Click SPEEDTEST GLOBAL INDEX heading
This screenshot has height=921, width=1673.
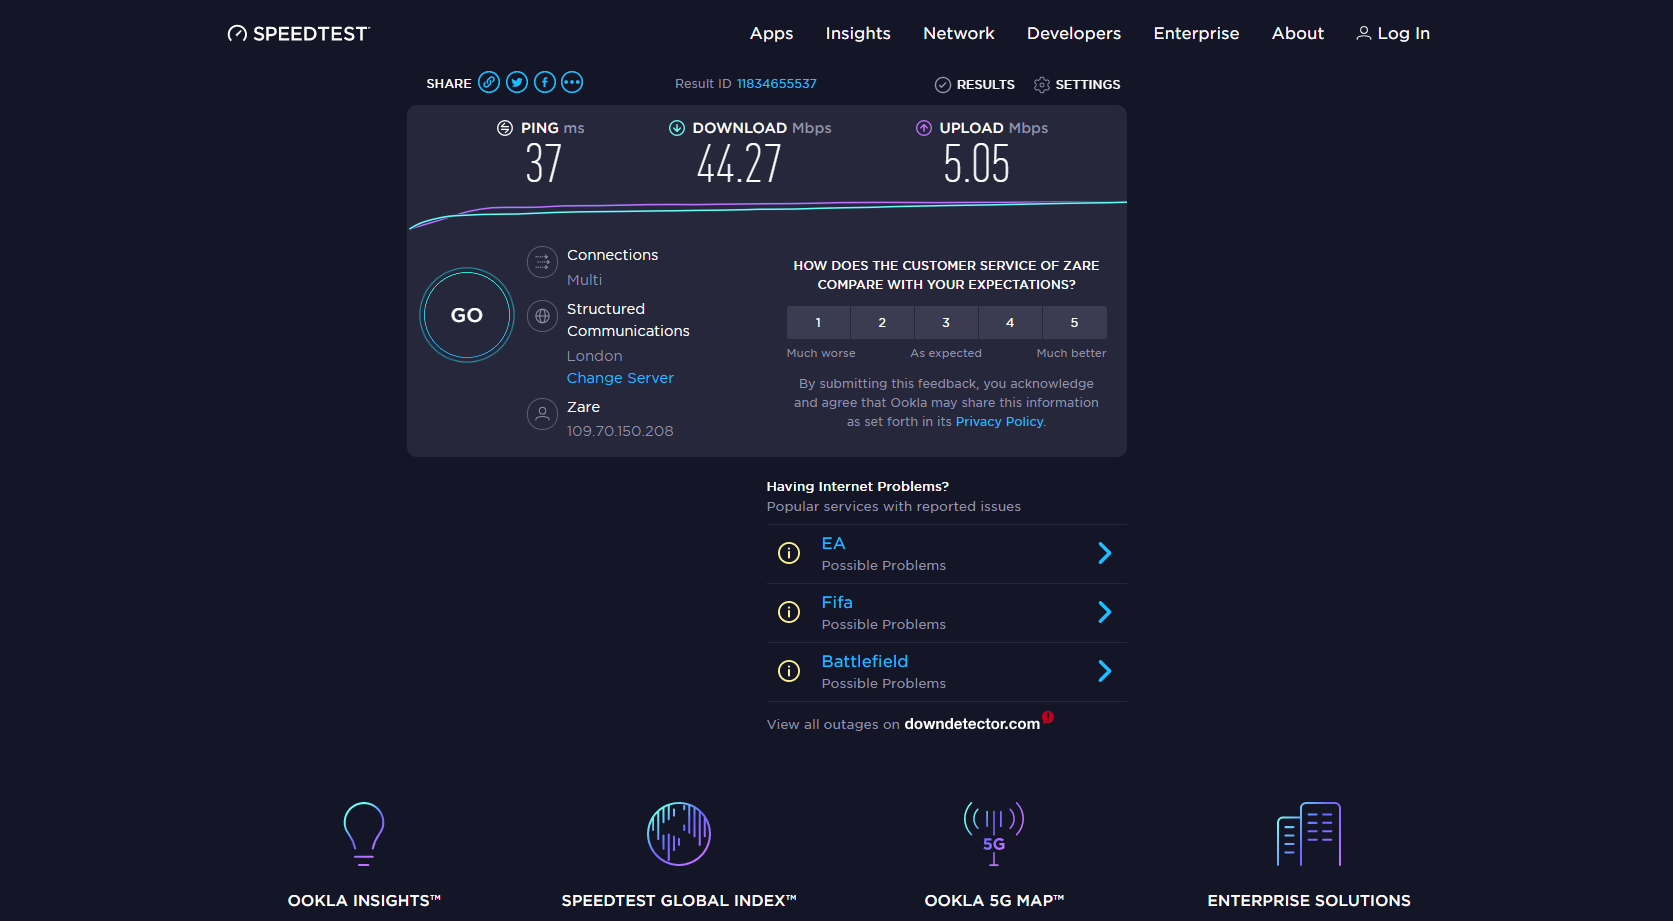[679, 901]
